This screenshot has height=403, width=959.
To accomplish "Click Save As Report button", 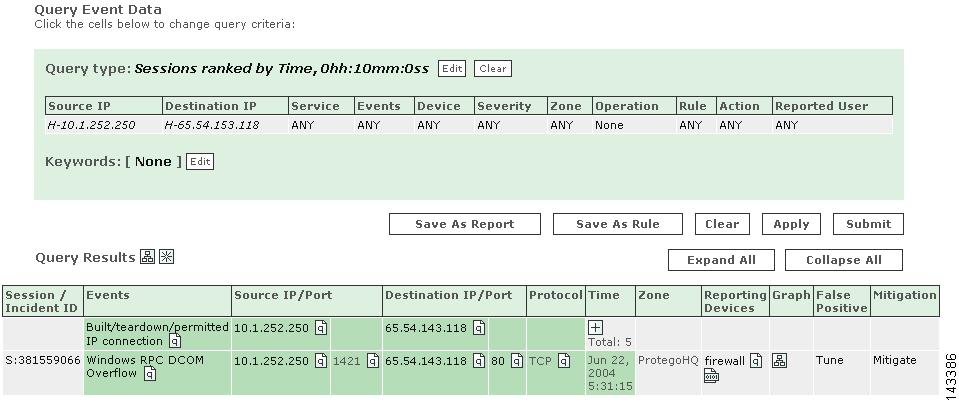I will click(465, 224).
